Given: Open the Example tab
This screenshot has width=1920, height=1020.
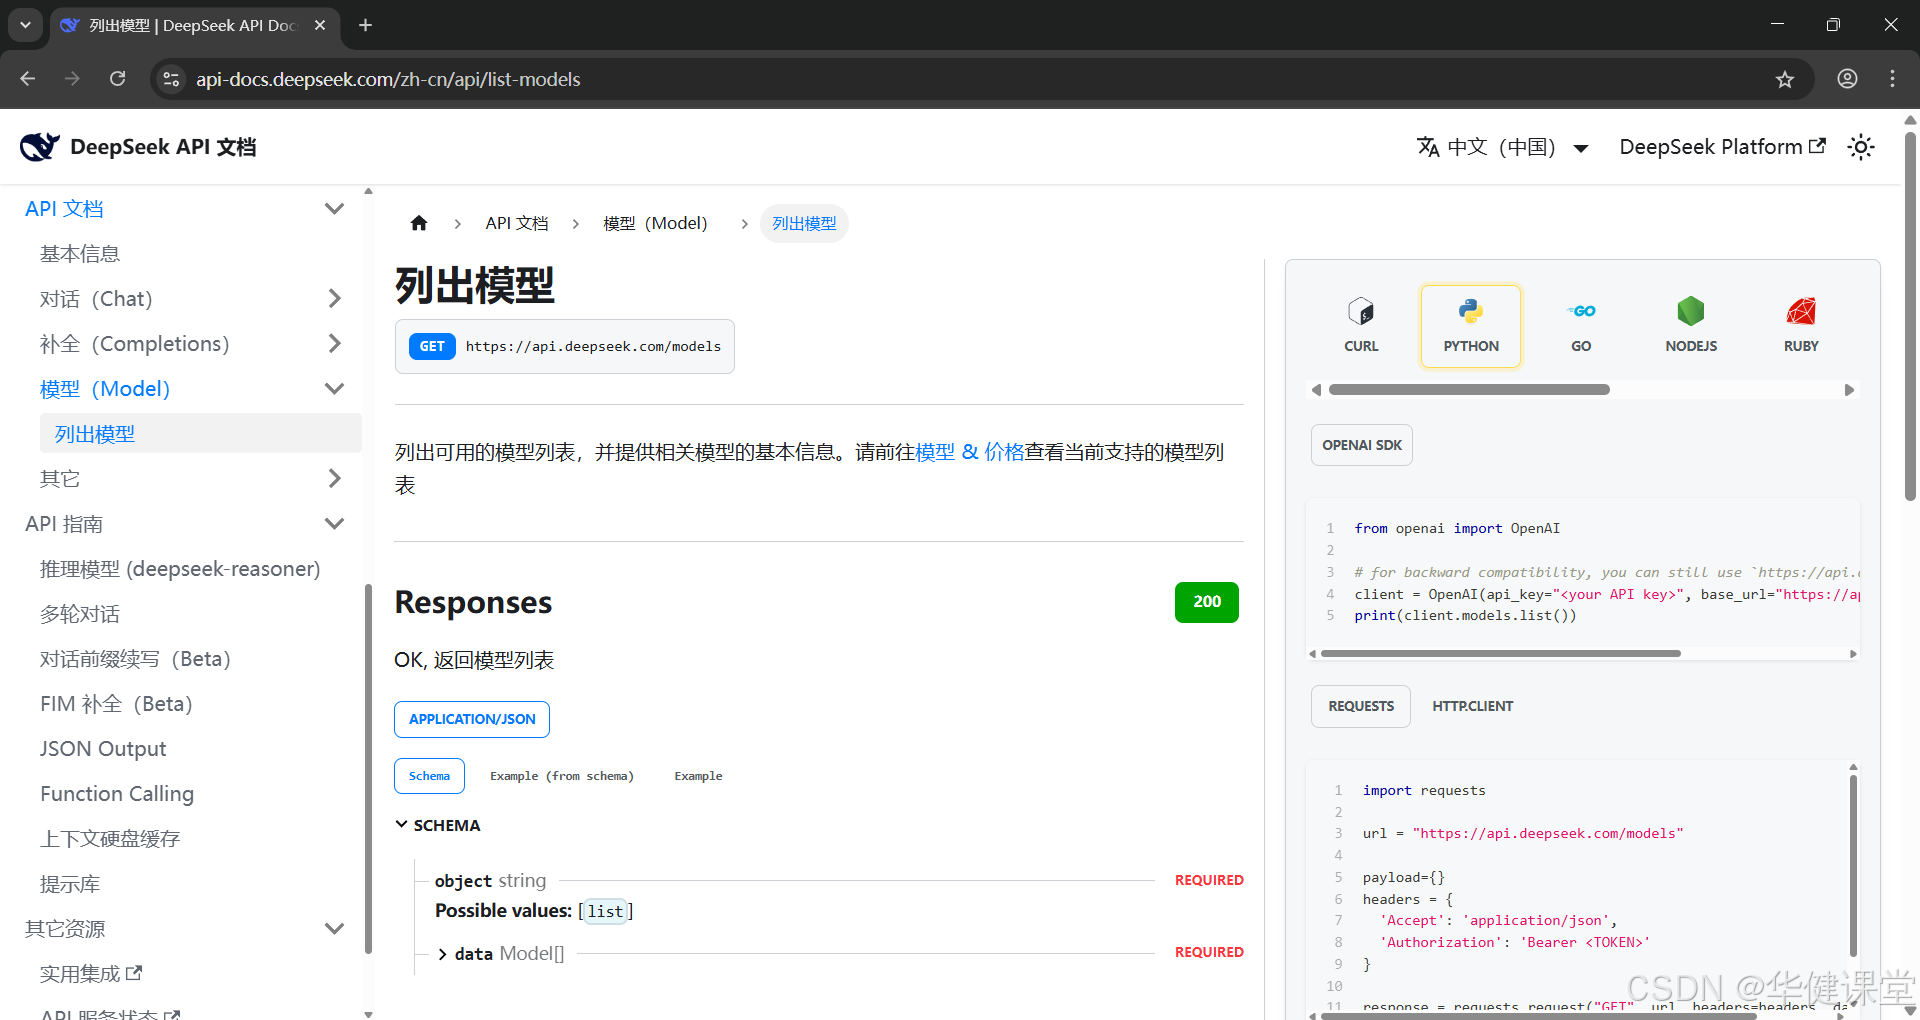Looking at the screenshot, I should click(x=698, y=776).
